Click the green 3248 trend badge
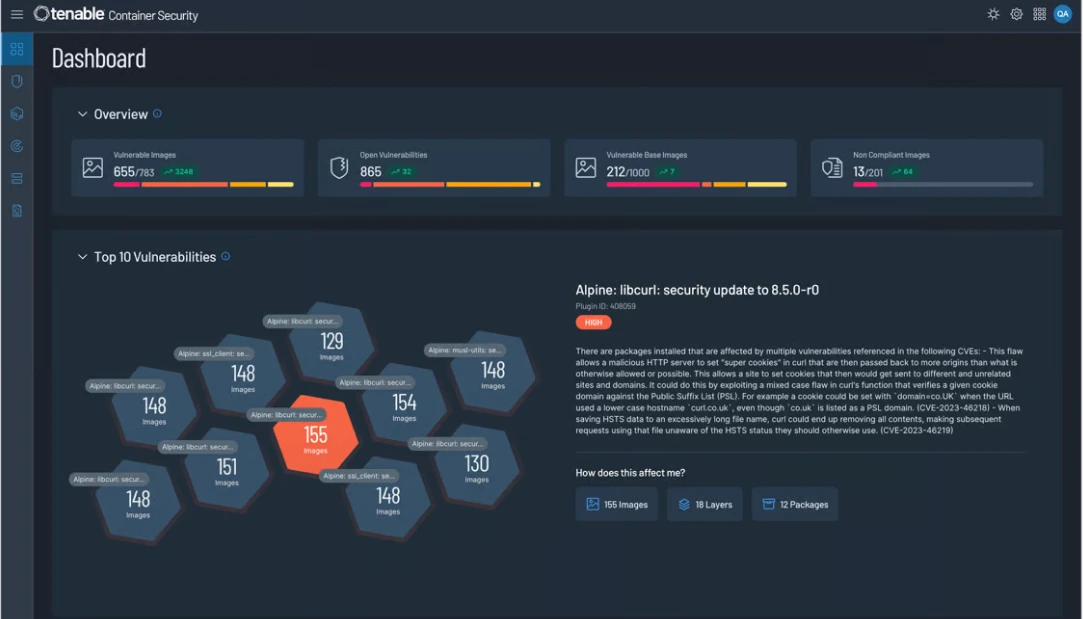1083x619 pixels. (179, 171)
